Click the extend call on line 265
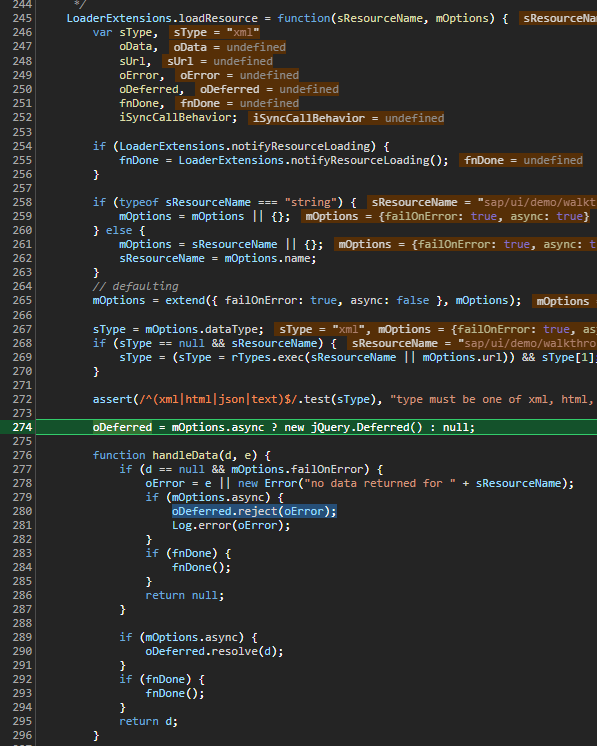The height and width of the screenshot is (746, 597). [185, 300]
